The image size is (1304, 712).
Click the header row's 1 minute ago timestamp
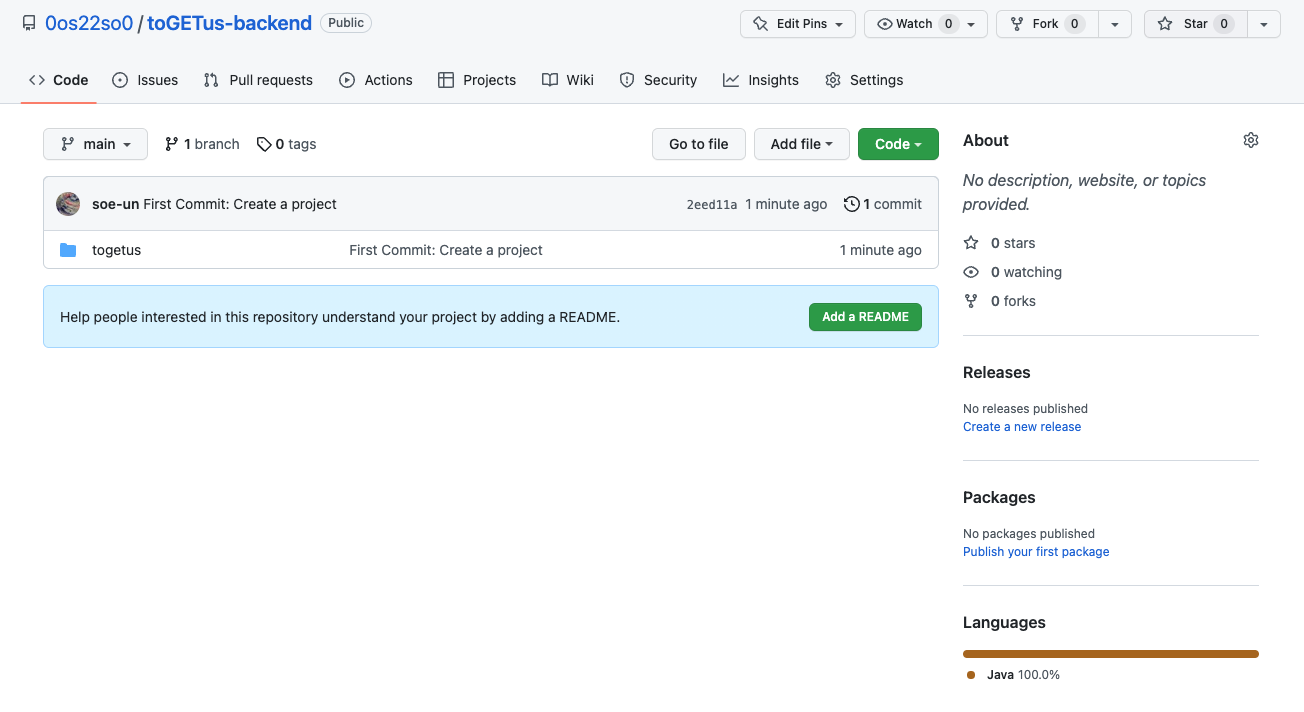pyautogui.click(x=786, y=204)
